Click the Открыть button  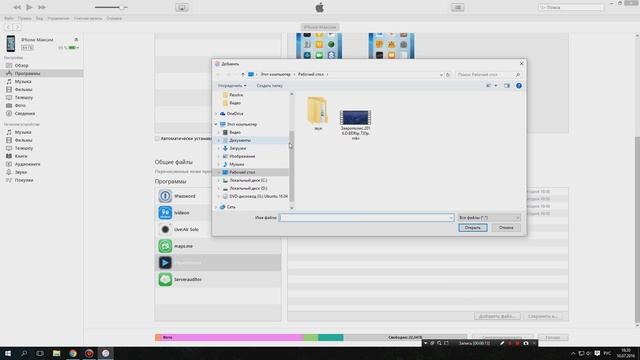tap(473, 228)
